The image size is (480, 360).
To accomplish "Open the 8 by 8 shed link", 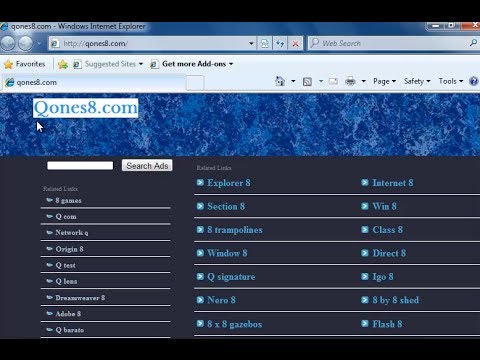I will pos(395,300).
